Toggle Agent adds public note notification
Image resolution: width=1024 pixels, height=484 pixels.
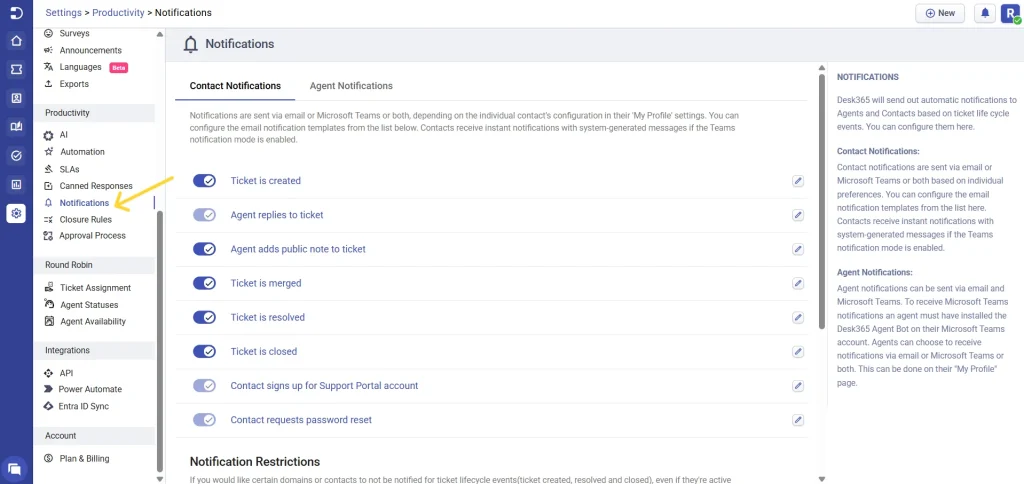[x=204, y=249]
